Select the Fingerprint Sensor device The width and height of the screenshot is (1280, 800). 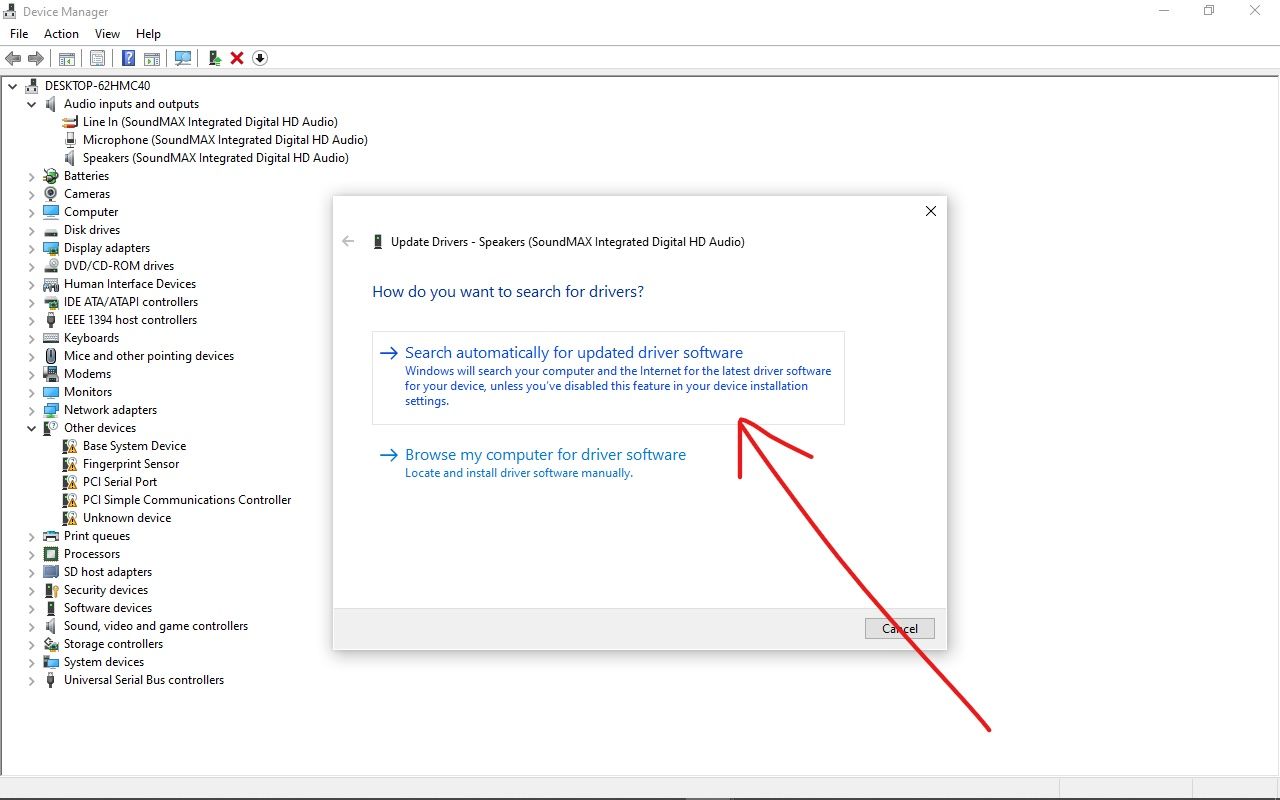click(131, 464)
